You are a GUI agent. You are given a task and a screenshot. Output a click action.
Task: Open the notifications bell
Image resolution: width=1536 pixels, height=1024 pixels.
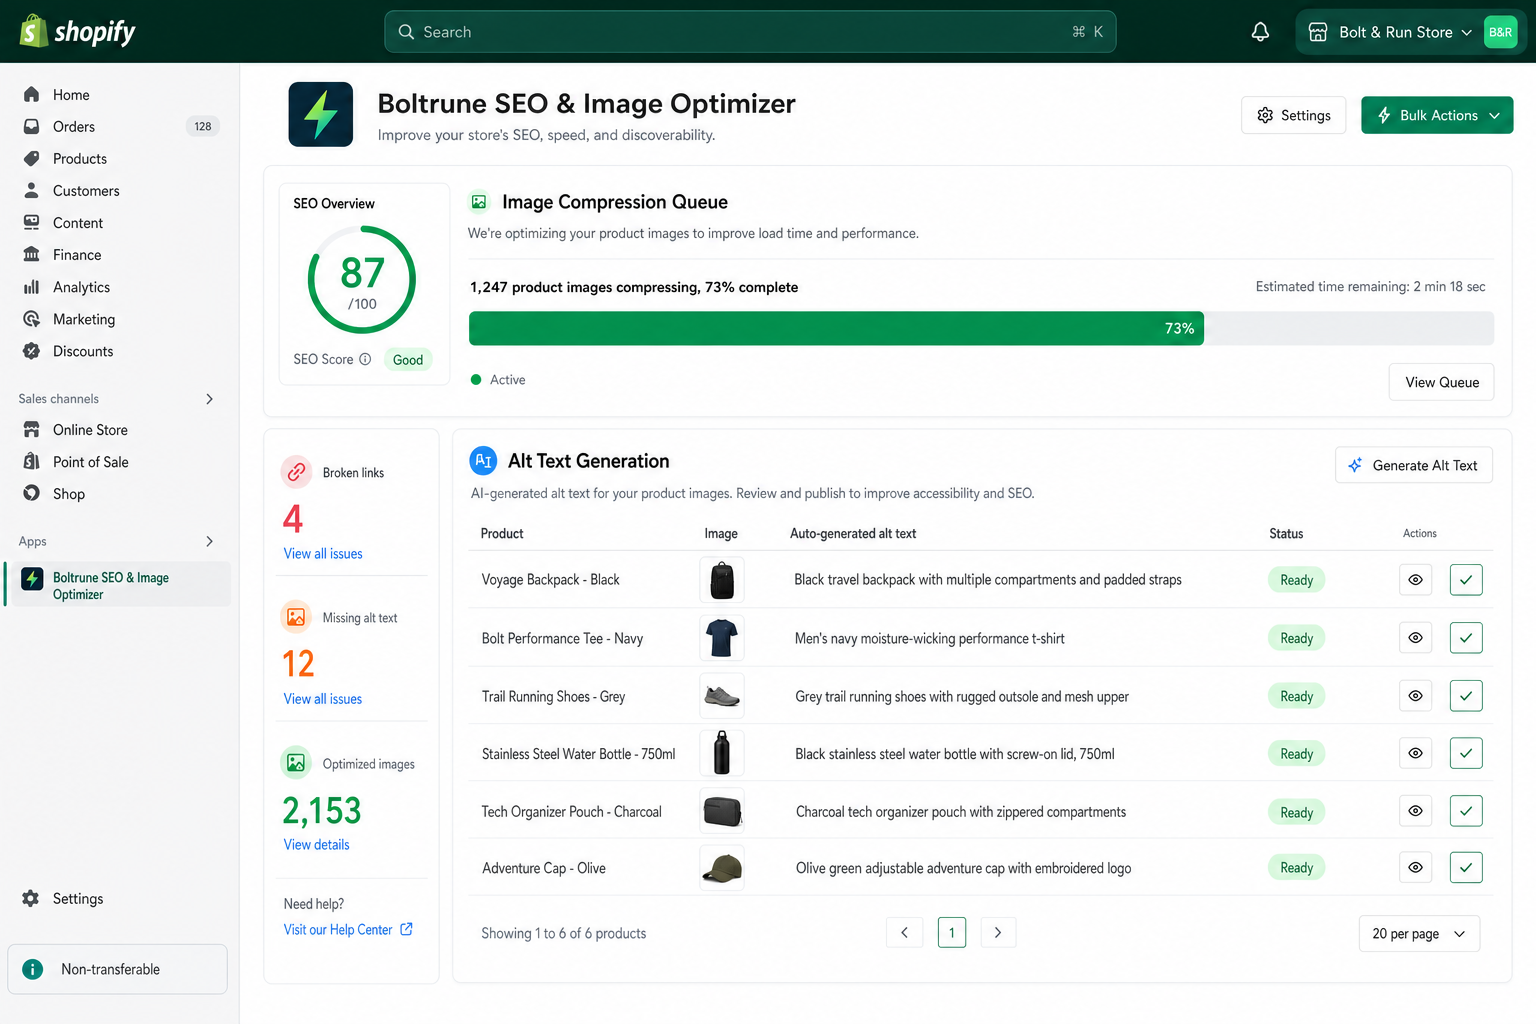tap(1260, 32)
